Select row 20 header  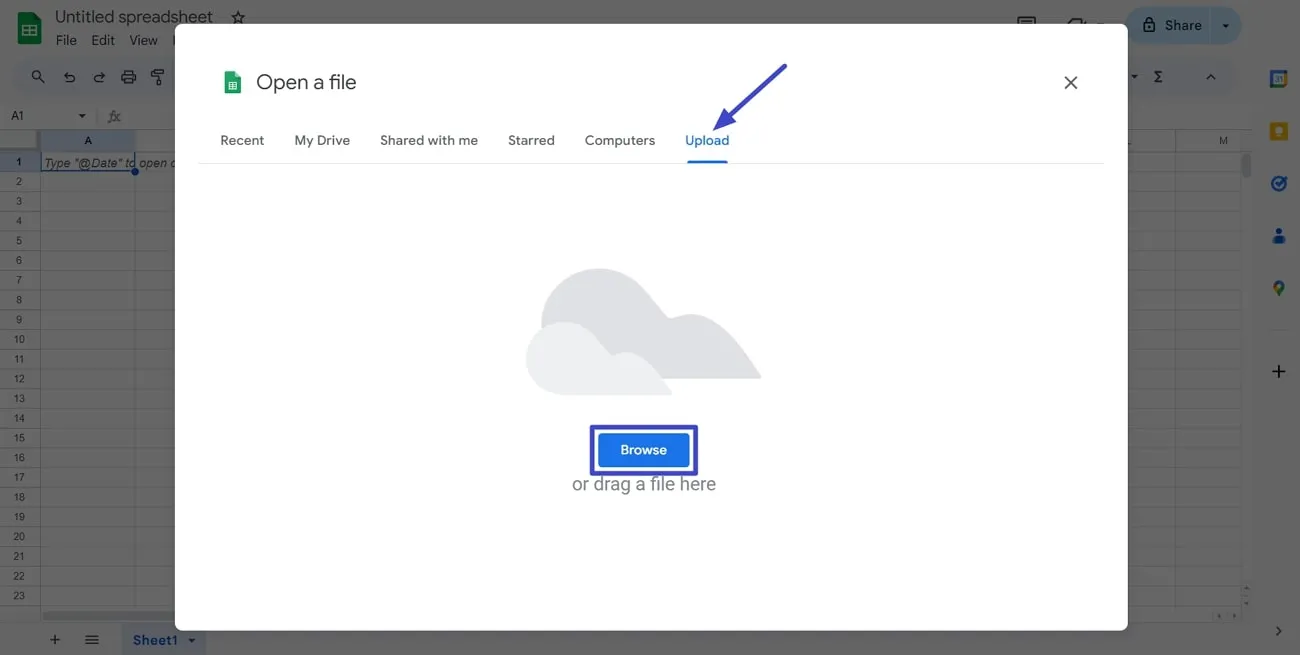pyautogui.click(x=19, y=536)
